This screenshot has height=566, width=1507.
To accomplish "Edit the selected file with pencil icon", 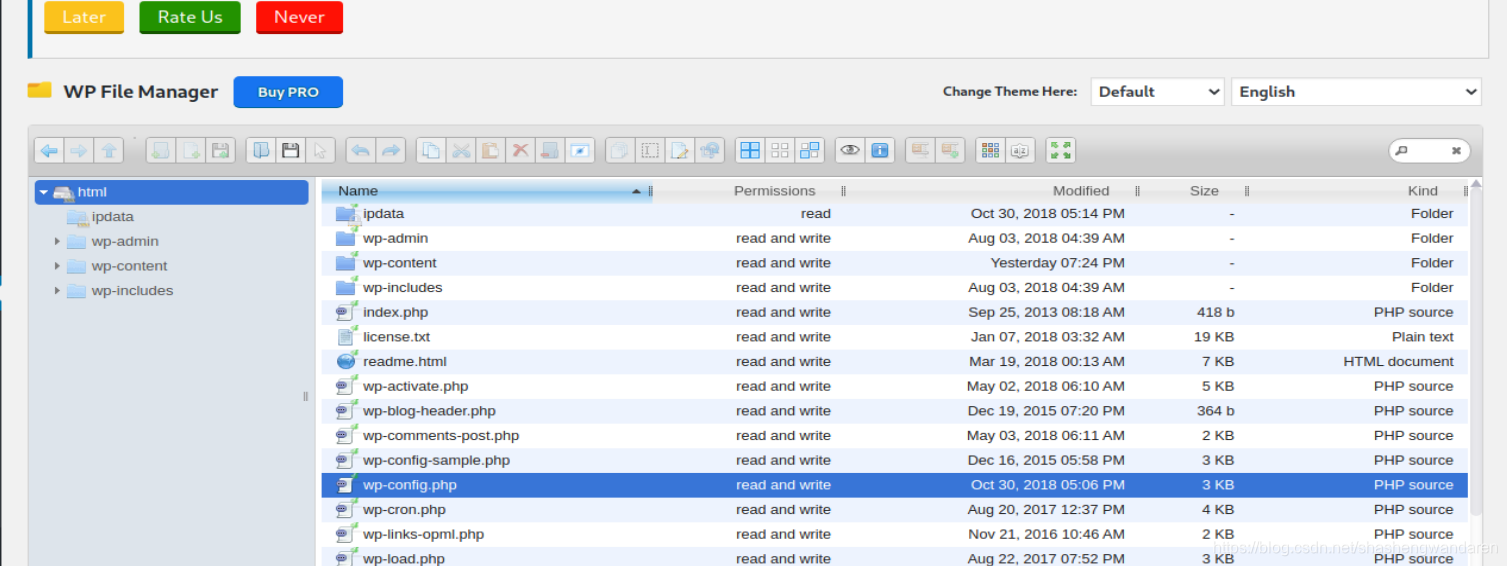I will pyautogui.click(x=680, y=151).
